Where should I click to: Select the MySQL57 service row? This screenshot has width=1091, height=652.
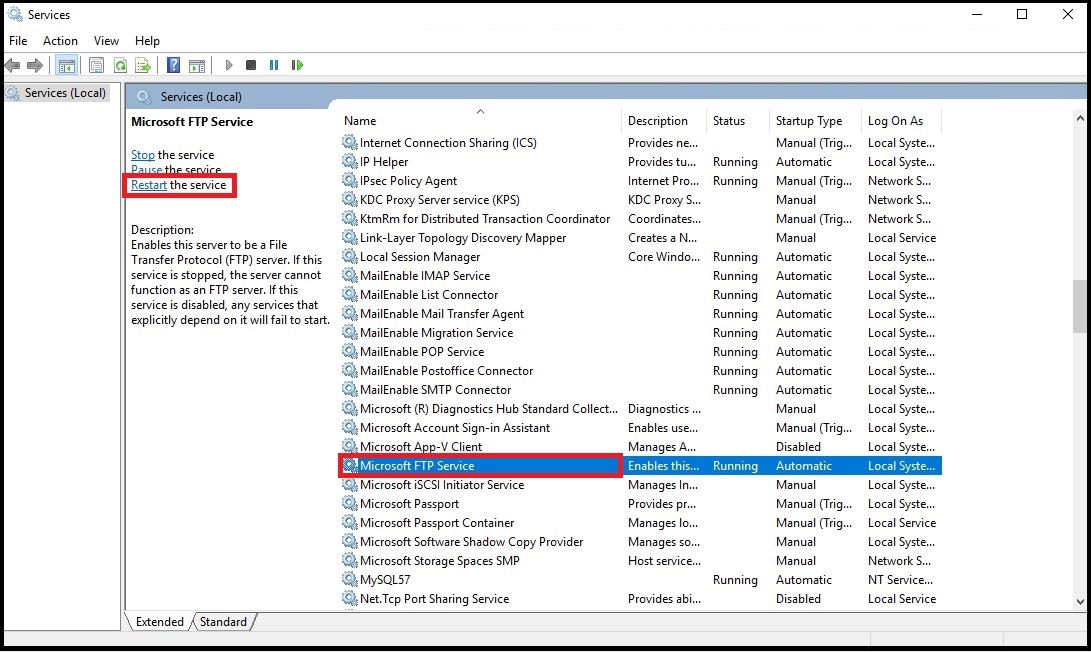click(x=385, y=580)
